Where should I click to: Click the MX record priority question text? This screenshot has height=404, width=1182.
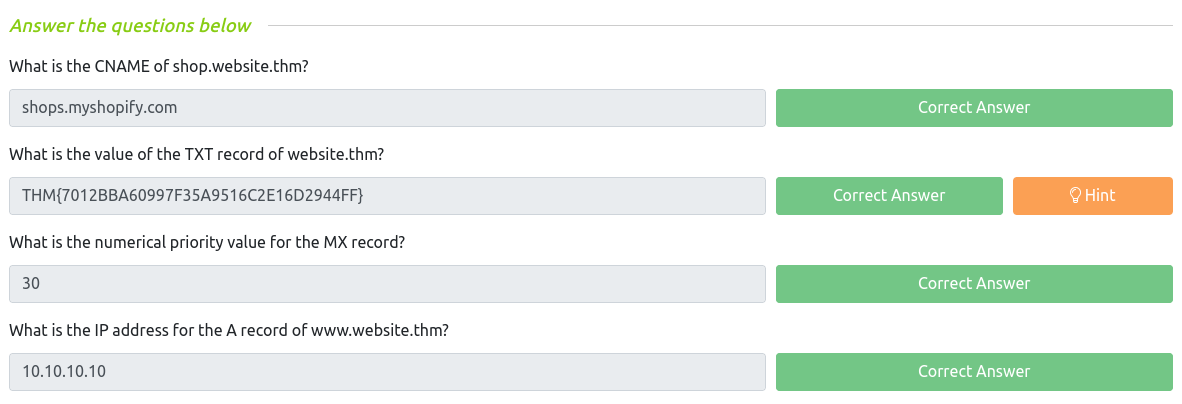[x=206, y=243]
